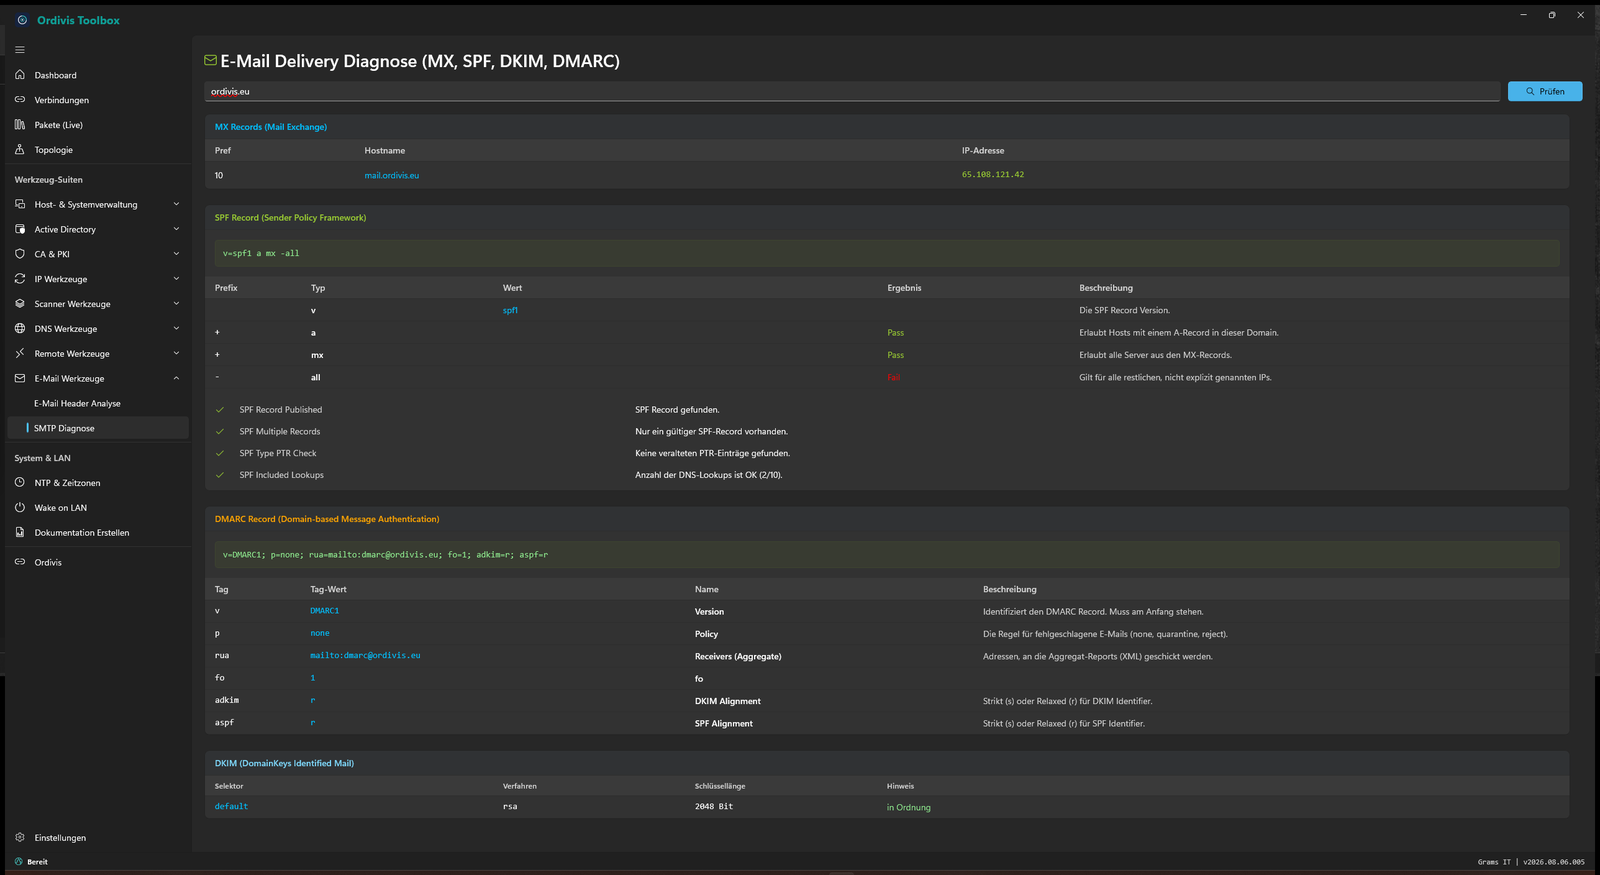Open Topologie menu entry
Image resolution: width=1600 pixels, height=875 pixels.
(98, 150)
